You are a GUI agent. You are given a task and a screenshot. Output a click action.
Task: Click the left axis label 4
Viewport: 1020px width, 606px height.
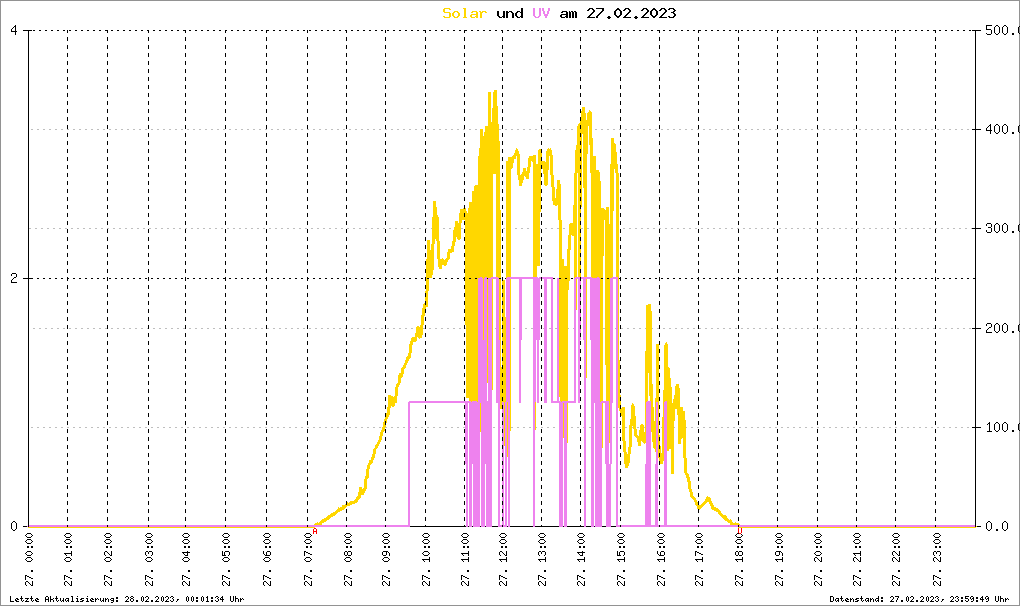coord(14,31)
